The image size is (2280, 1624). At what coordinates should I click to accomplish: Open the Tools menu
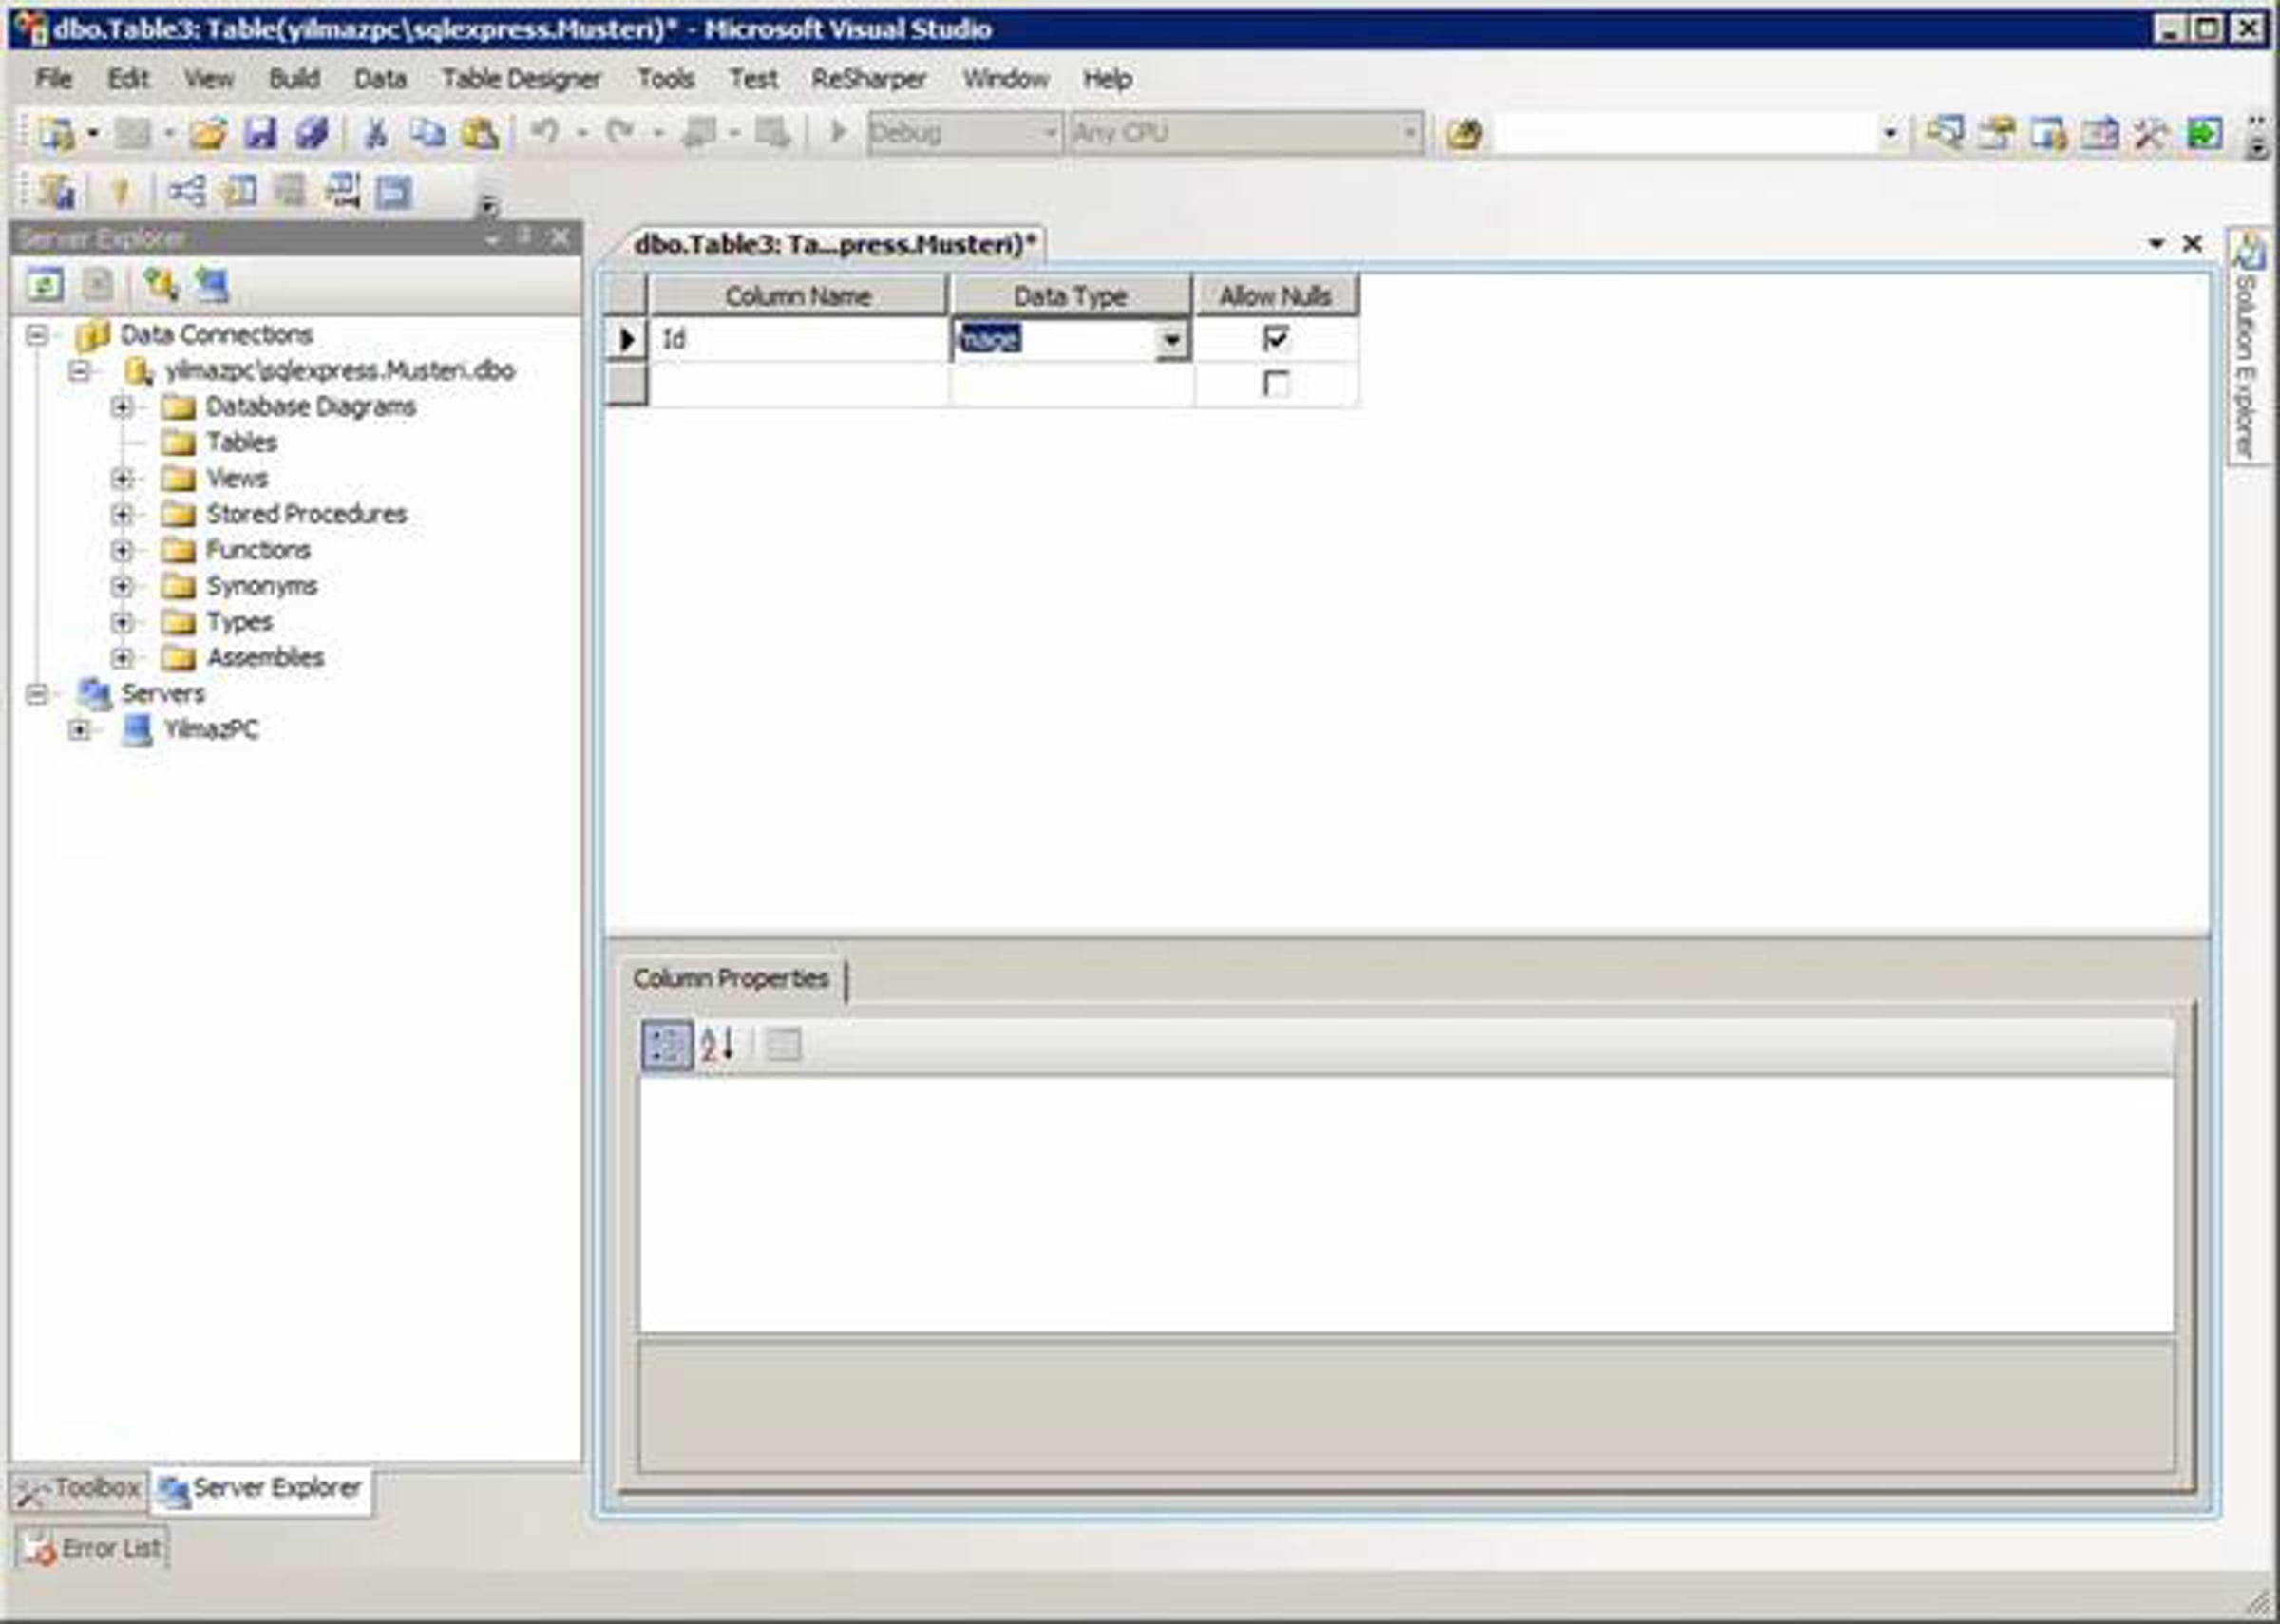point(666,79)
